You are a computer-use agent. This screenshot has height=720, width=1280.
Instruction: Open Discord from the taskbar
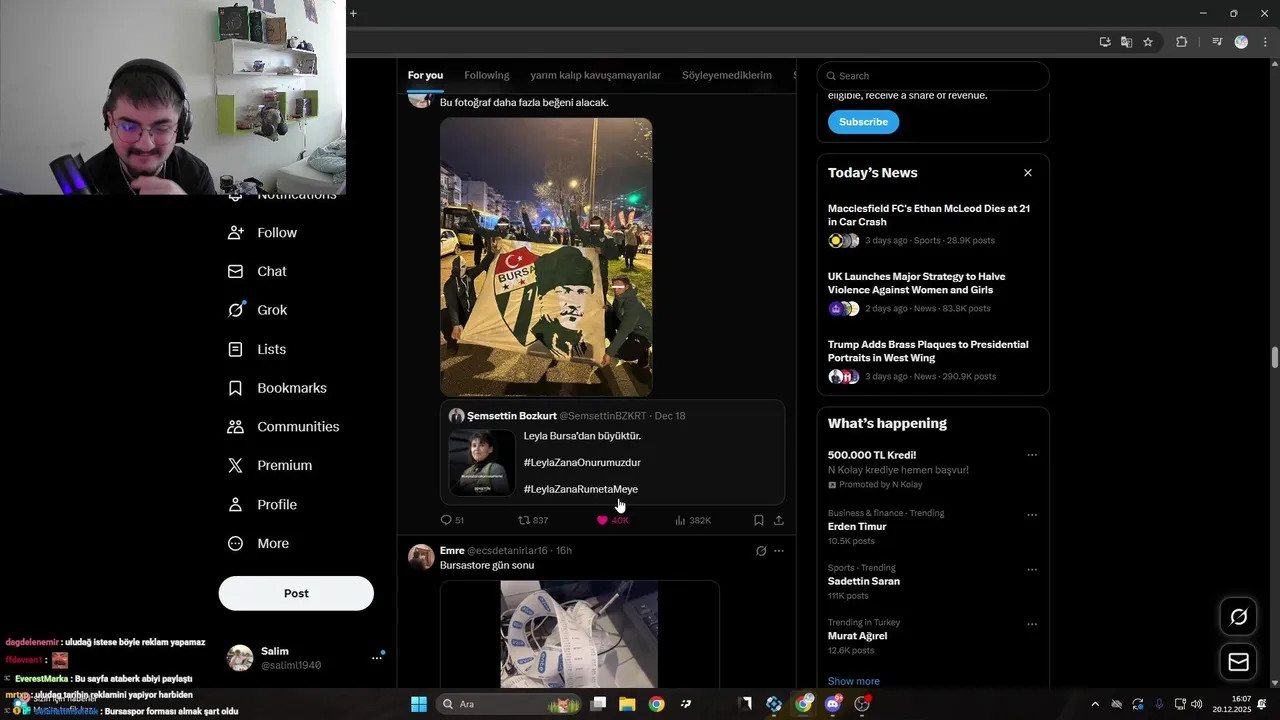[833, 704]
